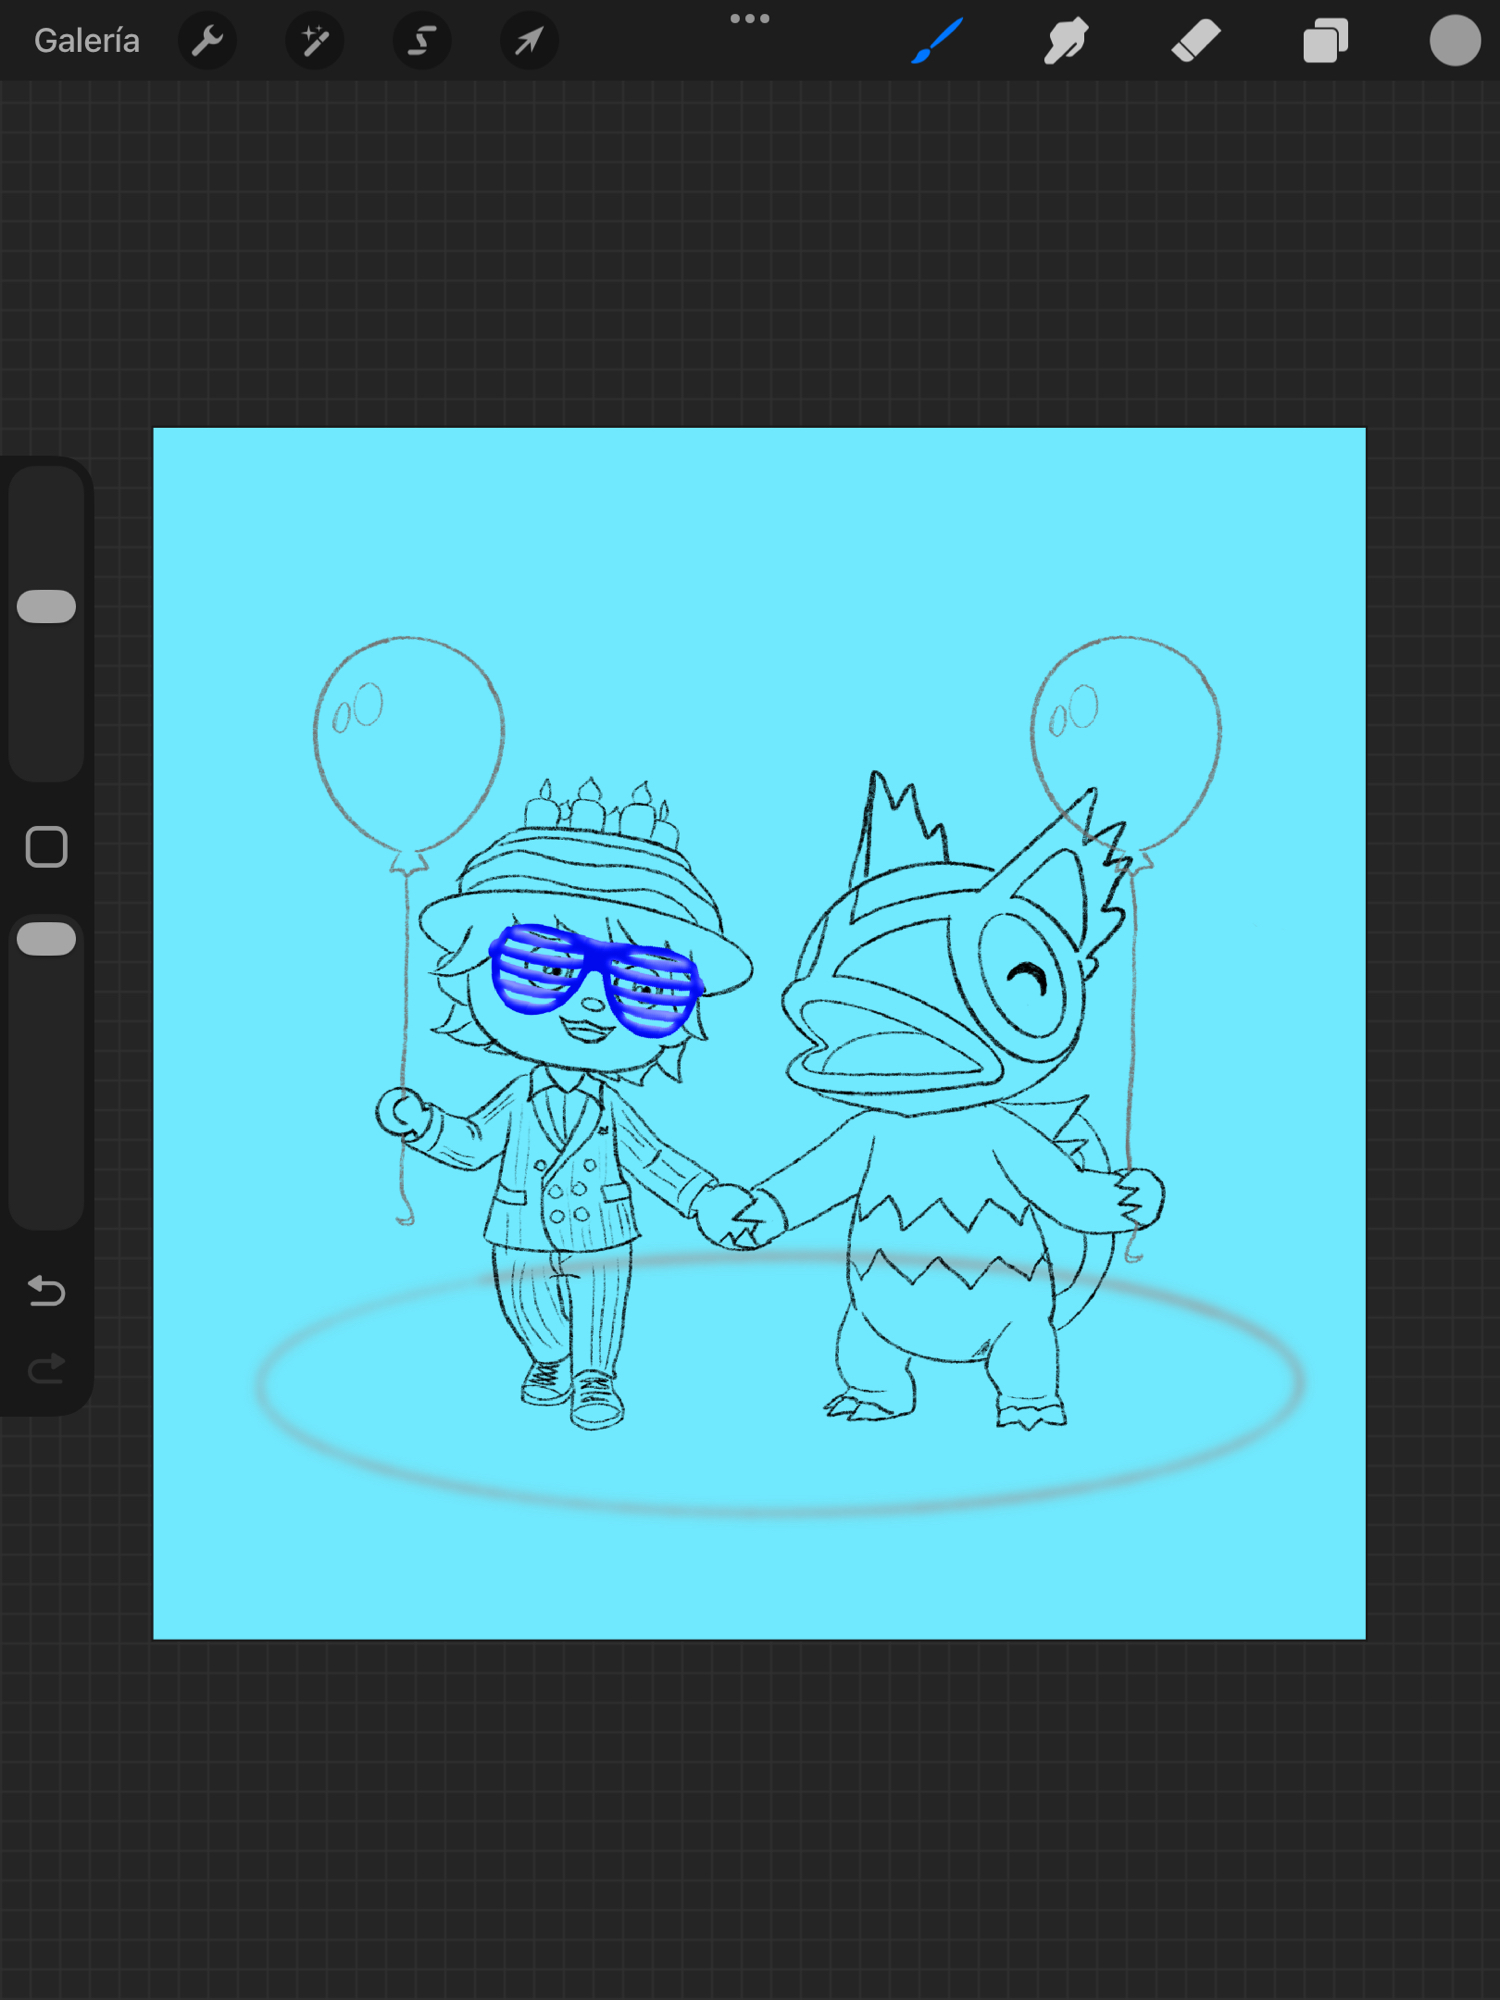This screenshot has height=2000, width=1500.
Task: Undo the last stroke
Action: point(47,1291)
